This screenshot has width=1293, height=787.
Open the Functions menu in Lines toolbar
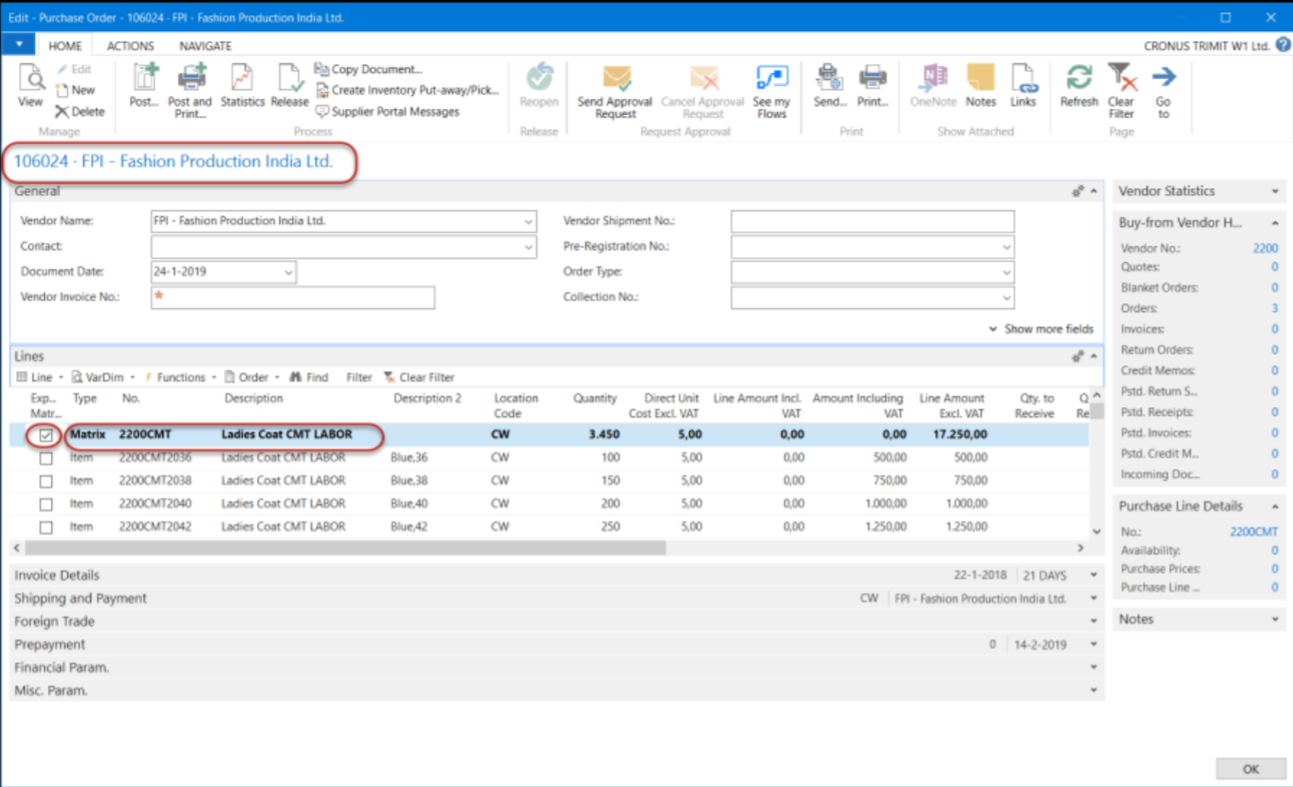181,377
